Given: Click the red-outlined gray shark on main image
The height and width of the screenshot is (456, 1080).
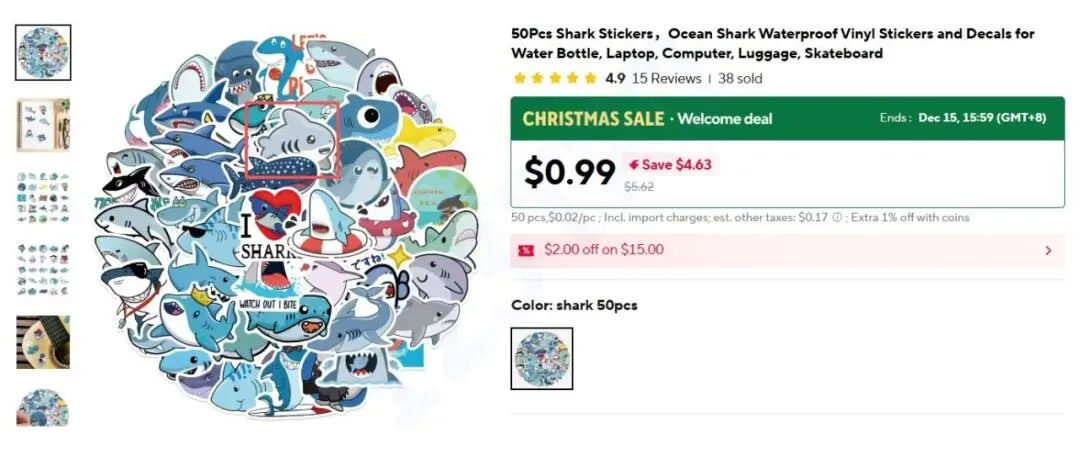Looking at the screenshot, I should [x=293, y=138].
